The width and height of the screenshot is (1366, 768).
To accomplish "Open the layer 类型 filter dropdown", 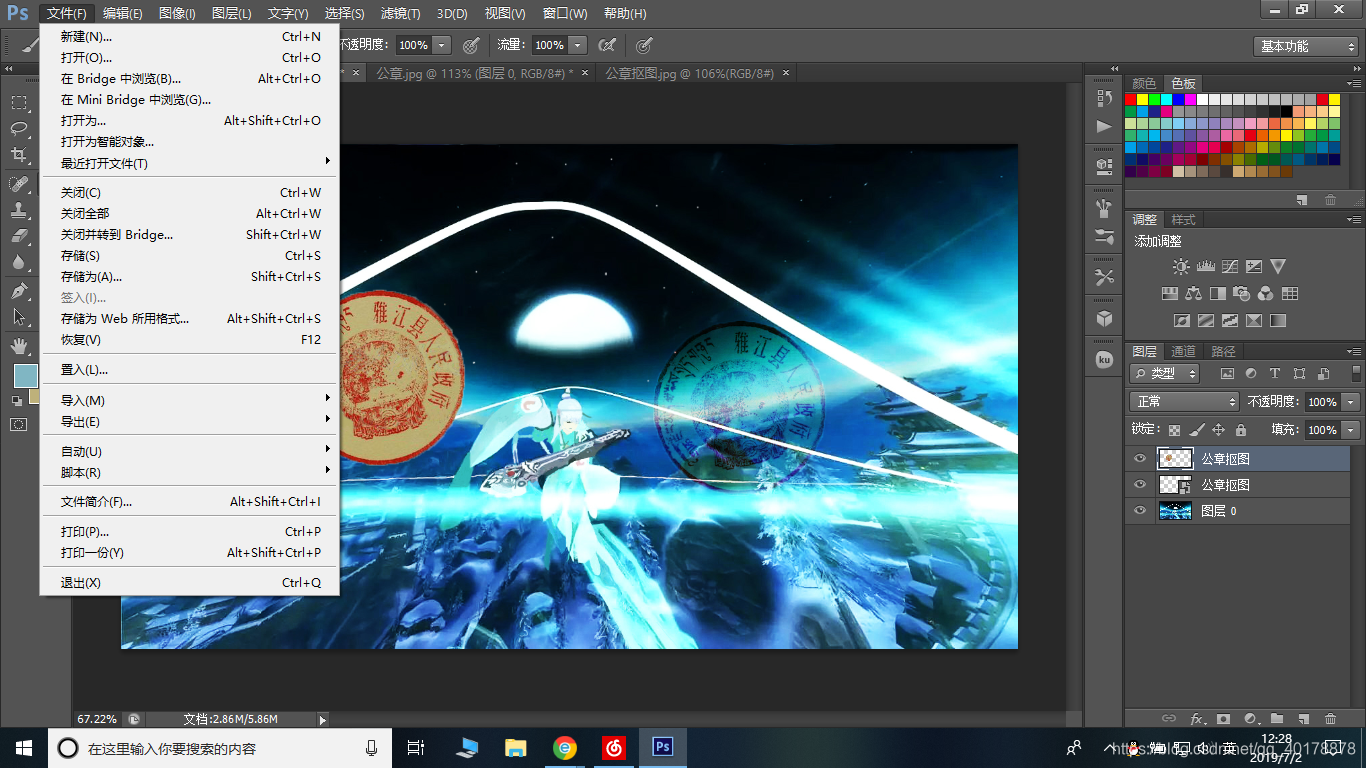I will tap(1165, 373).
